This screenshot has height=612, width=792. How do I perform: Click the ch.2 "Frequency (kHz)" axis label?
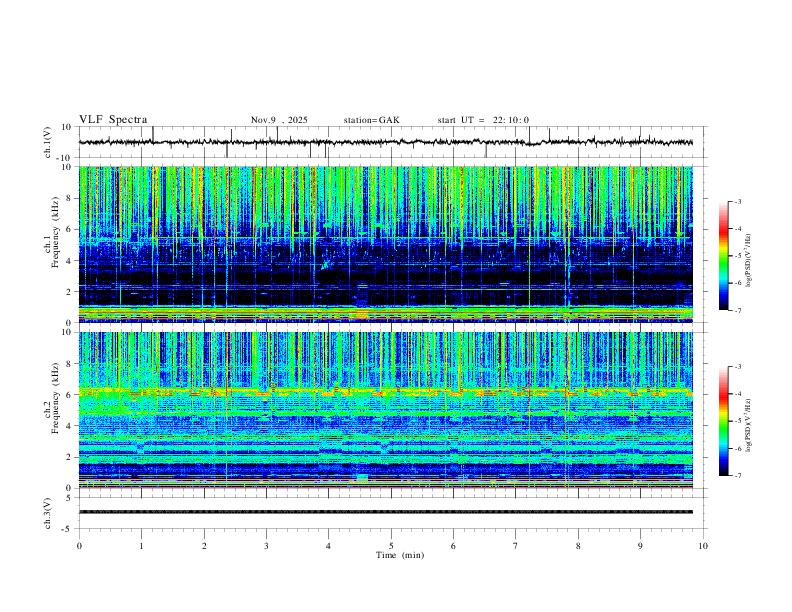click(x=55, y=399)
